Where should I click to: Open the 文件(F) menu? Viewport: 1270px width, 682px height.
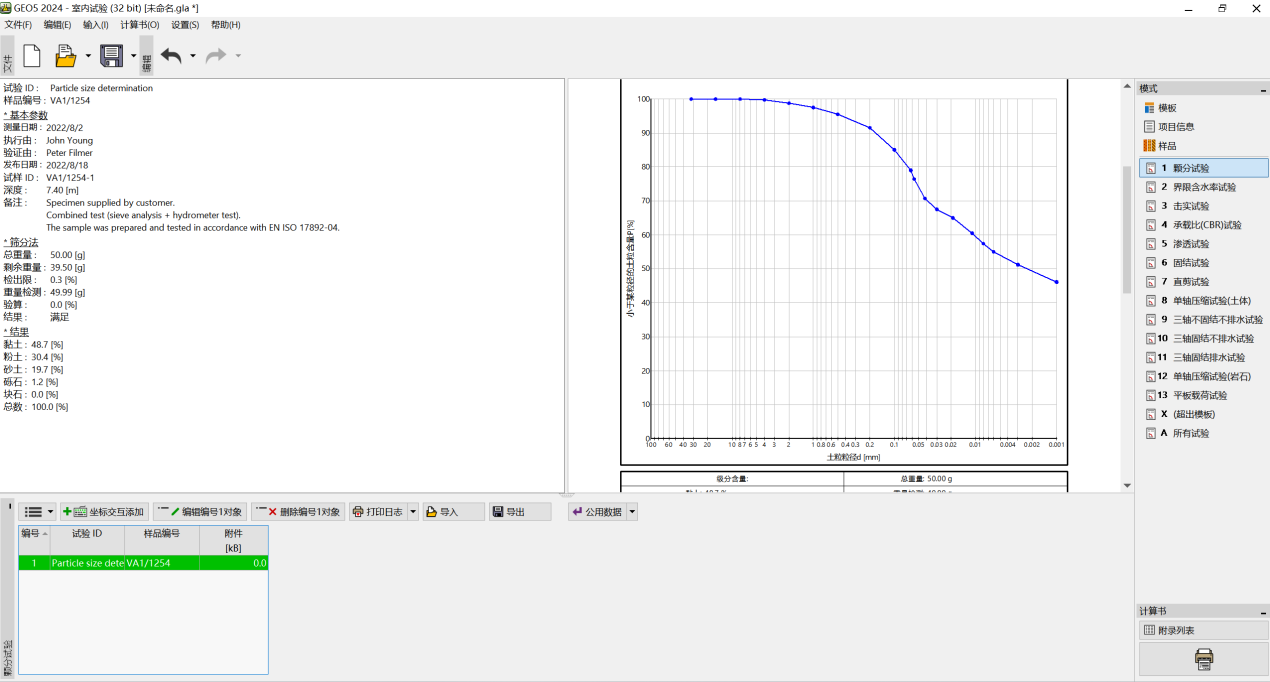tap(18, 25)
